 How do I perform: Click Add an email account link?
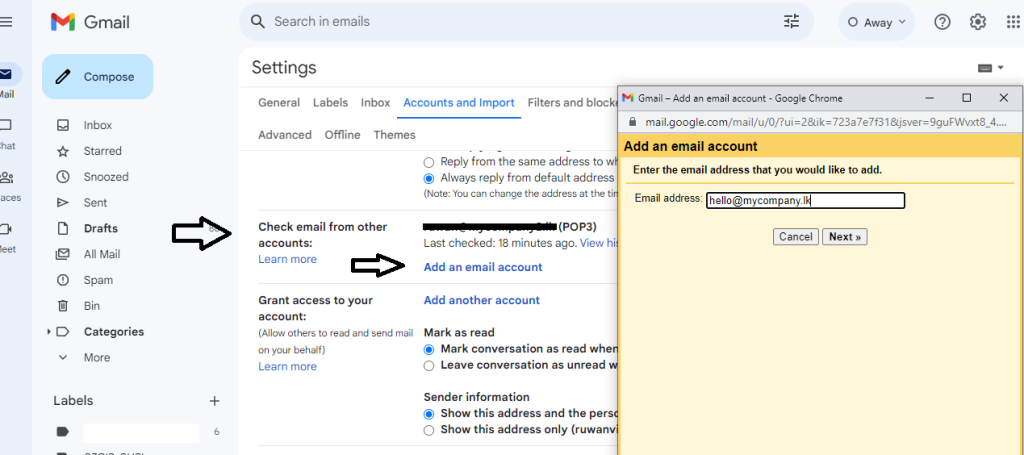coord(483,267)
